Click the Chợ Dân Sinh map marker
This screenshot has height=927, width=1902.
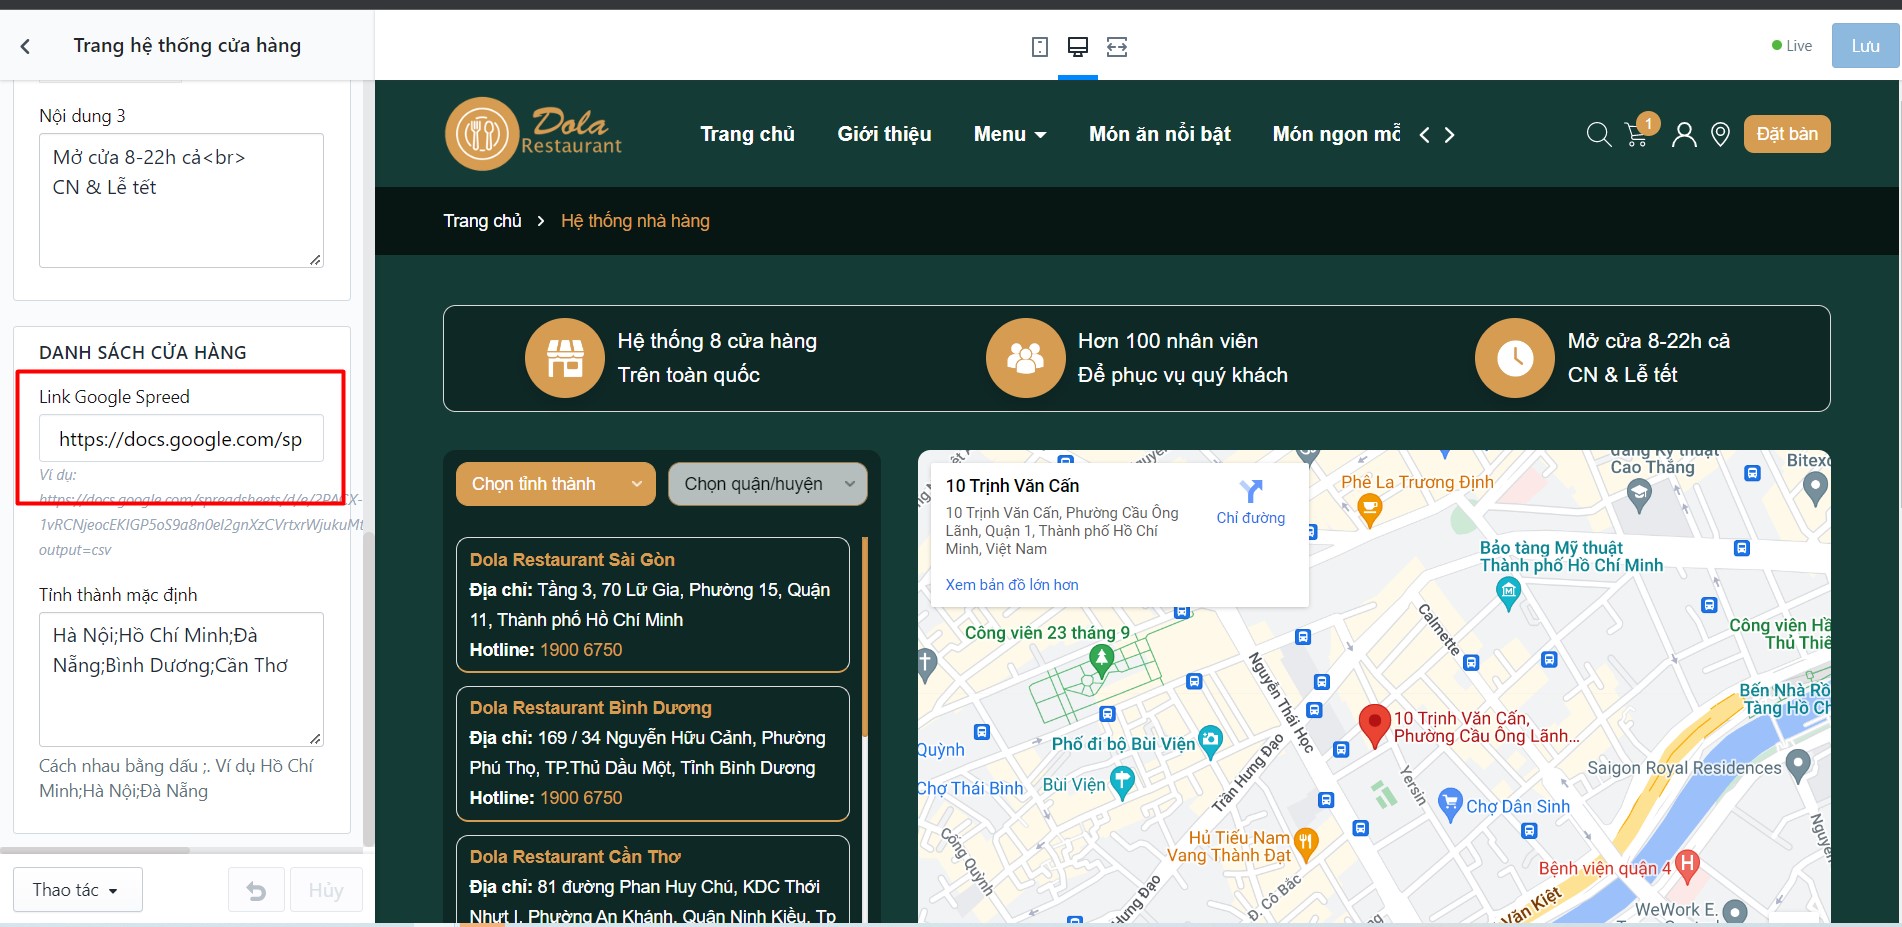(1450, 805)
